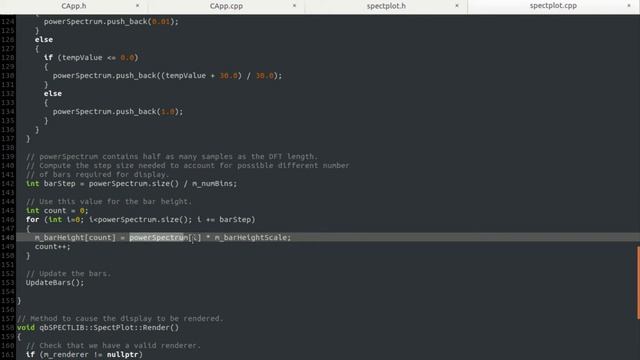Click comment 'Update the bars.'
640x360 pixels.
68,273
